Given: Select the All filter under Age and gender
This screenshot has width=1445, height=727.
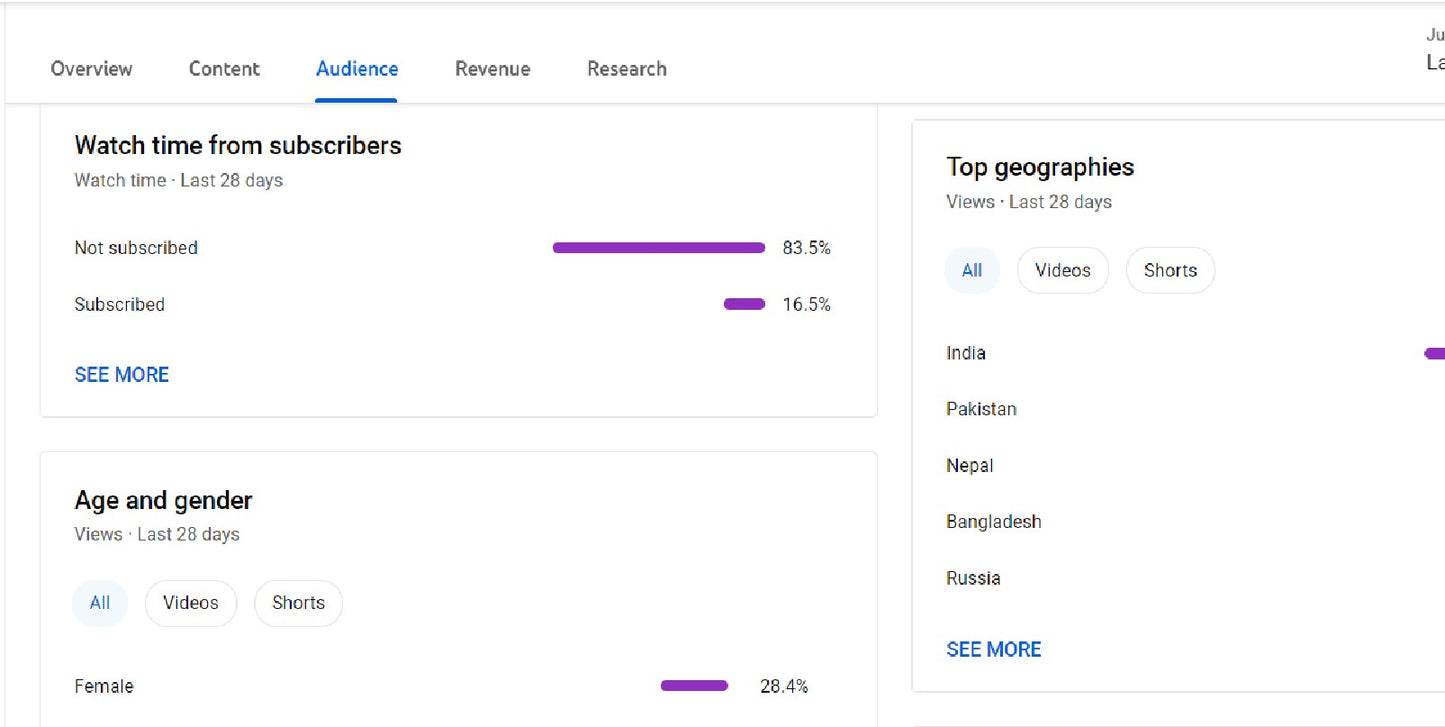Looking at the screenshot, I should coord(100,603).
